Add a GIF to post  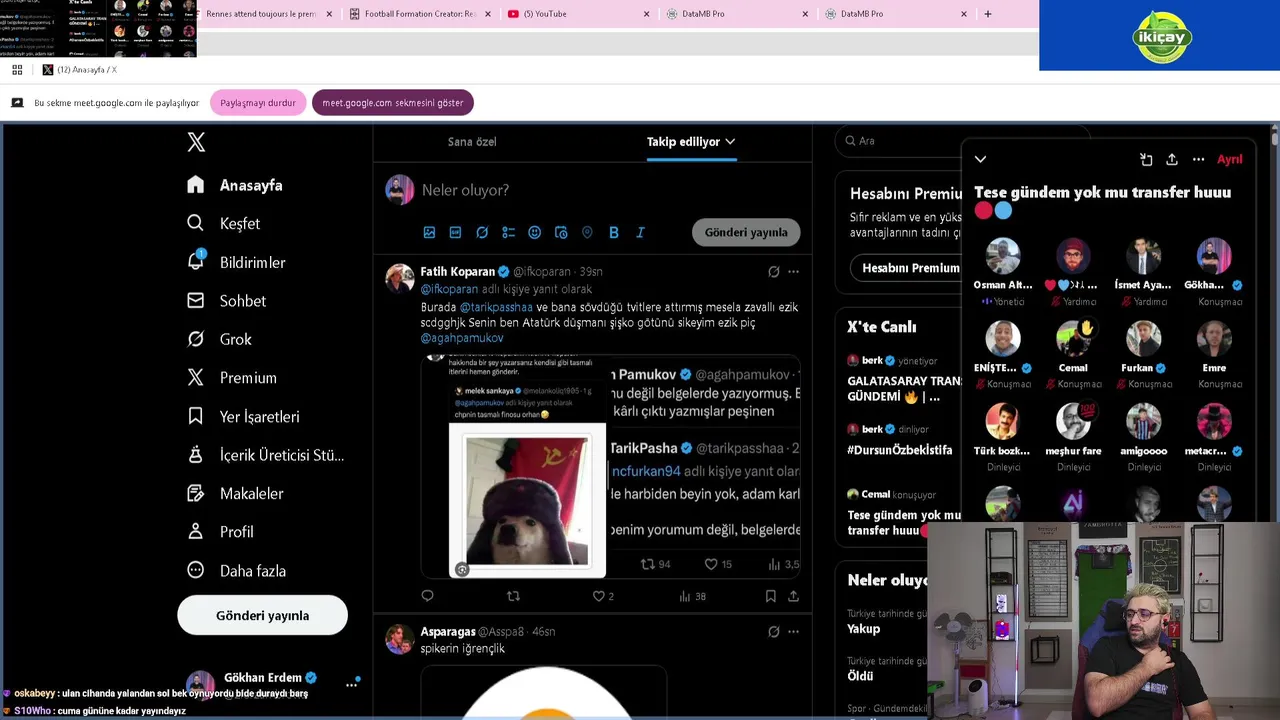(455, 232)
